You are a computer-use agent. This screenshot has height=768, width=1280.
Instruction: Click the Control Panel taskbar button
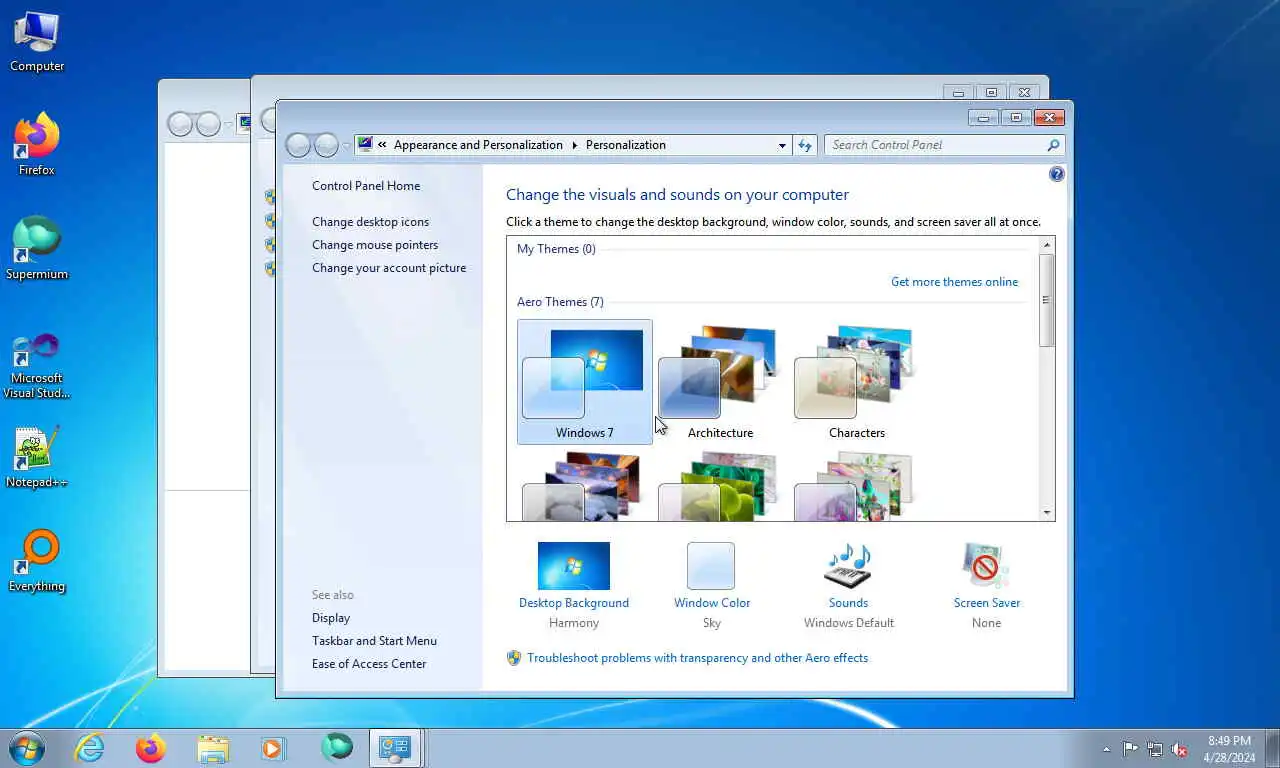[x=396, y=748]
